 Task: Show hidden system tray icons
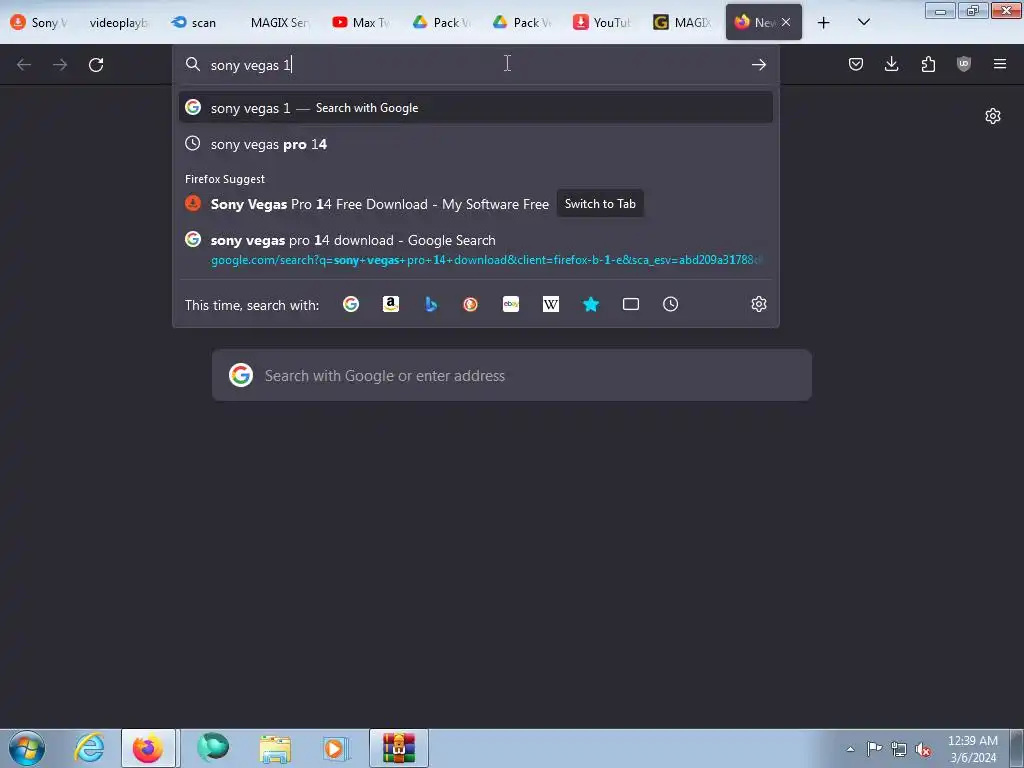pyautogui.click(x=850, y=749)
